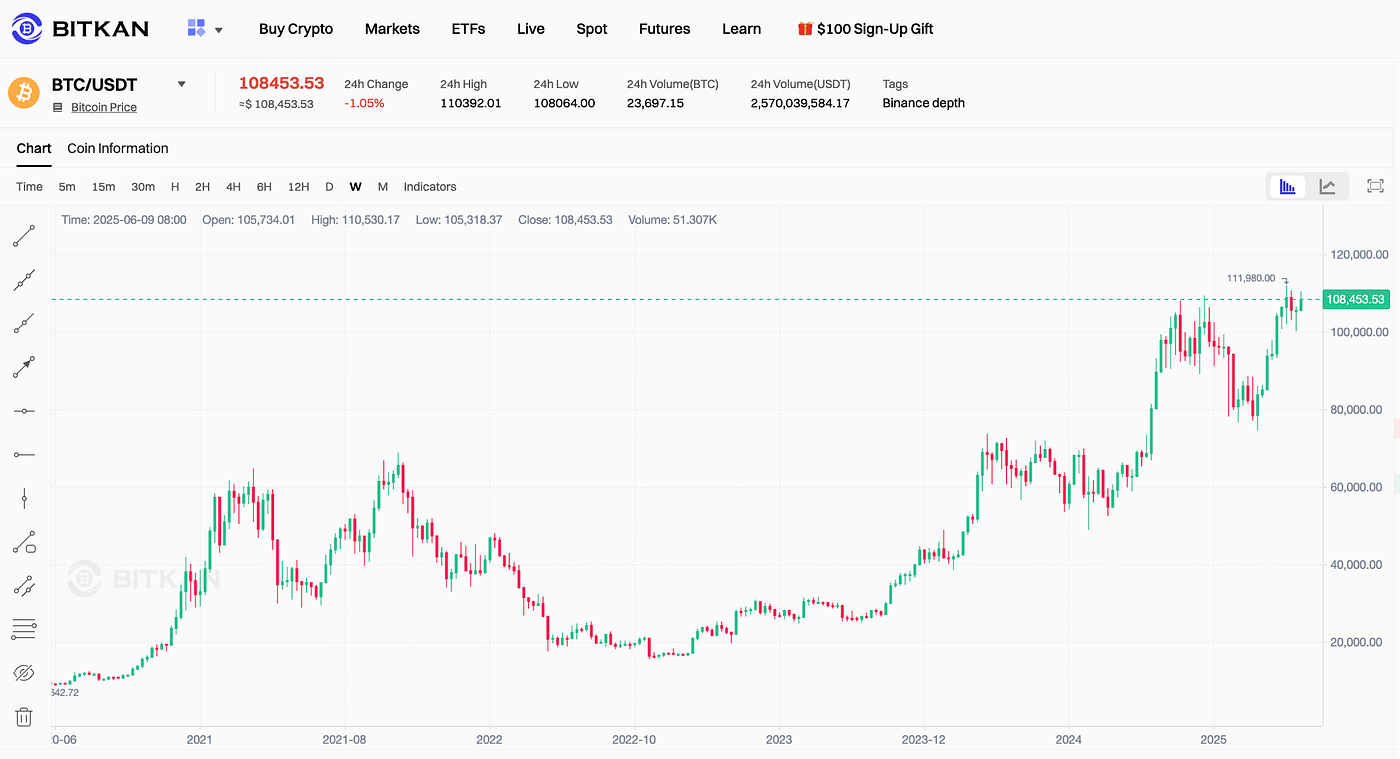
Task: Click the red 108453.53 current price
Action: 281,83
